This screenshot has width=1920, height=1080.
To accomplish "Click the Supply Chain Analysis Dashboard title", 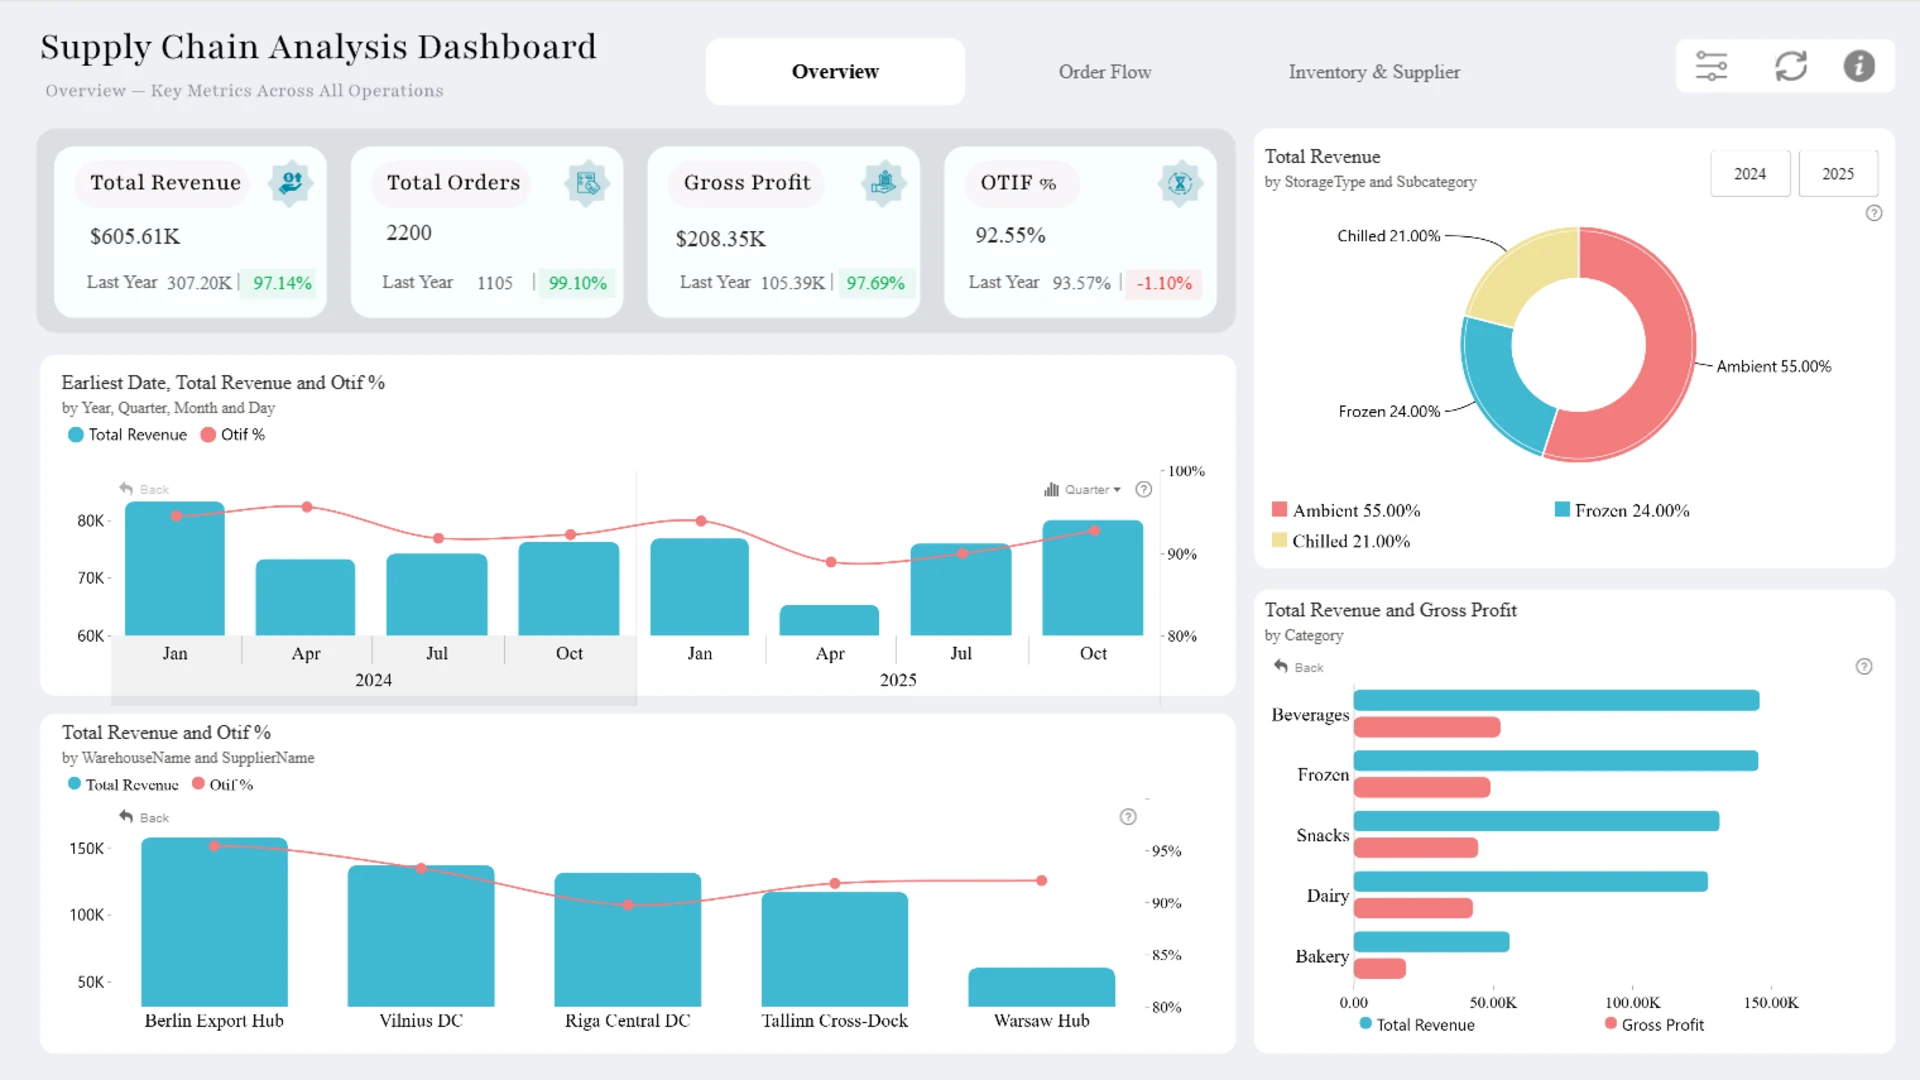I will [318, 47].
